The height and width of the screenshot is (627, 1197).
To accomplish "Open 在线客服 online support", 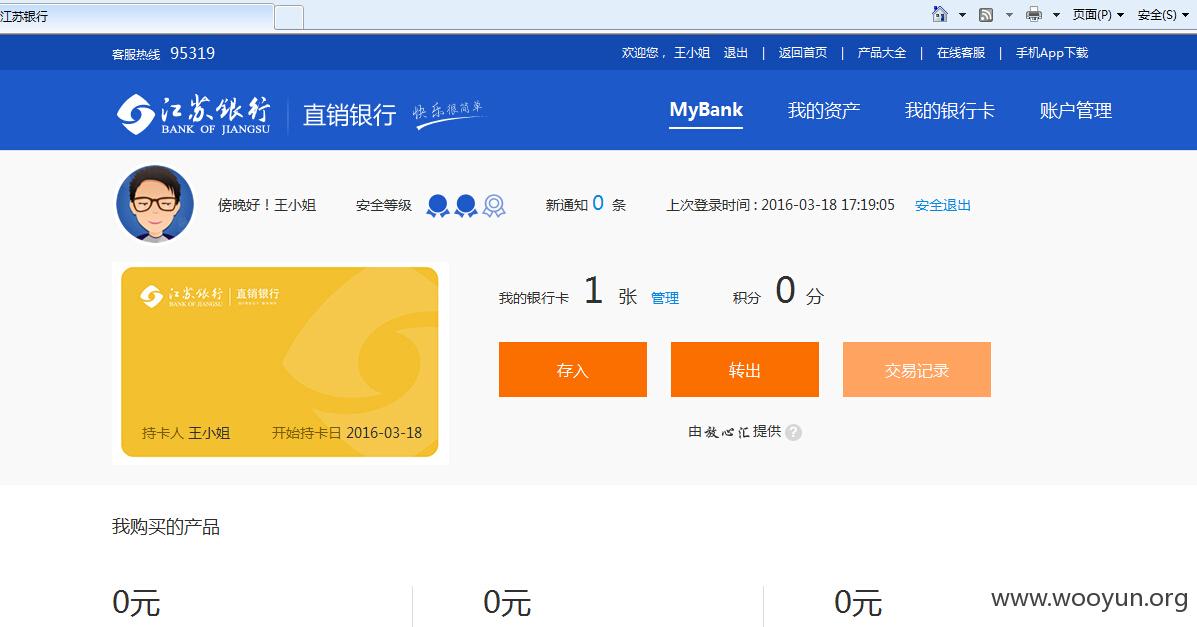I will tap(961, 53).
